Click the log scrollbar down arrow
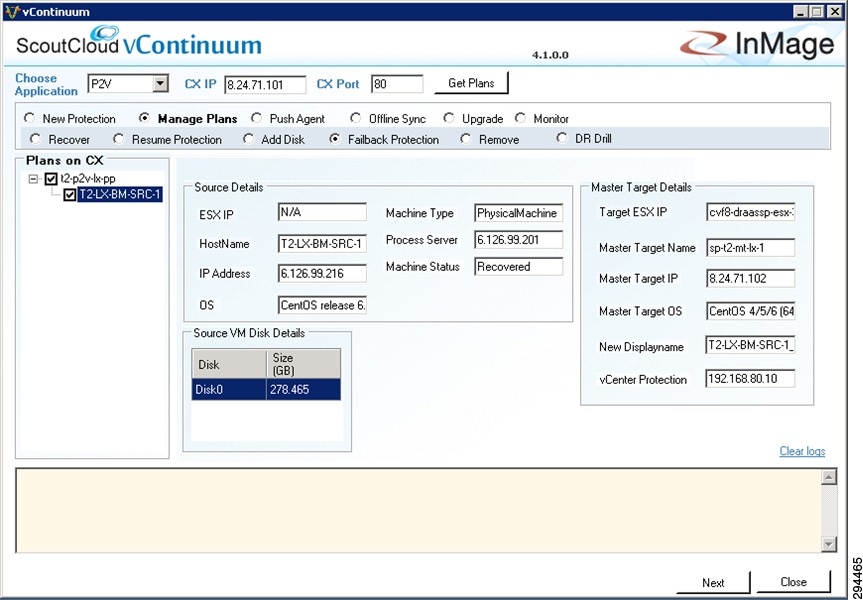863x600 pixels. click(829, 544)
